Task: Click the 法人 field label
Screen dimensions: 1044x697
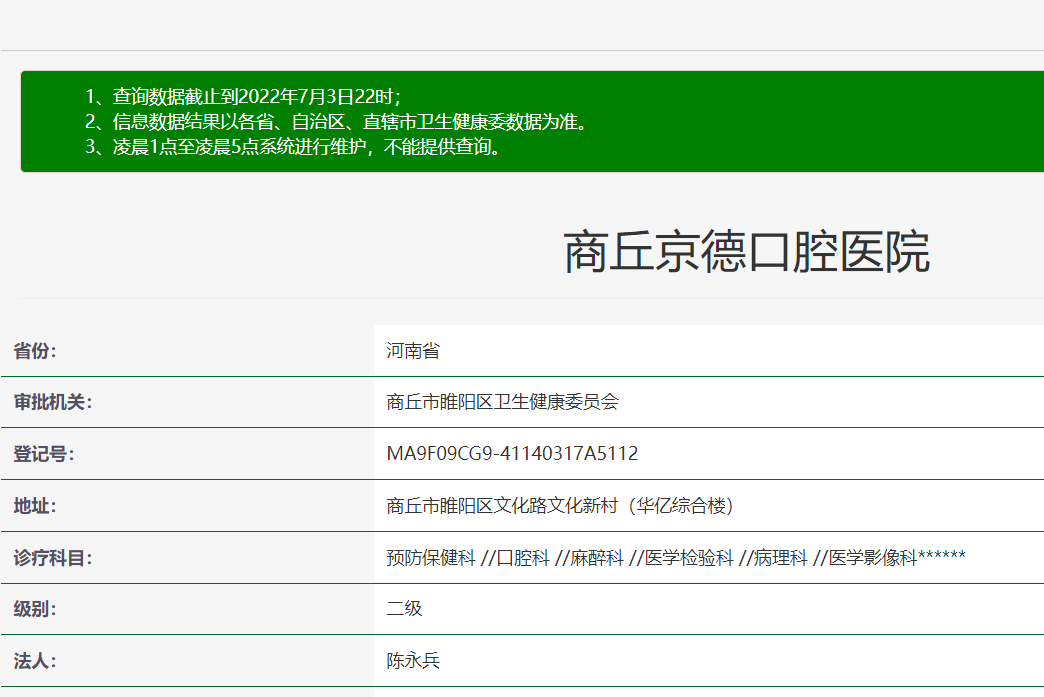Action: coord(35,660)
